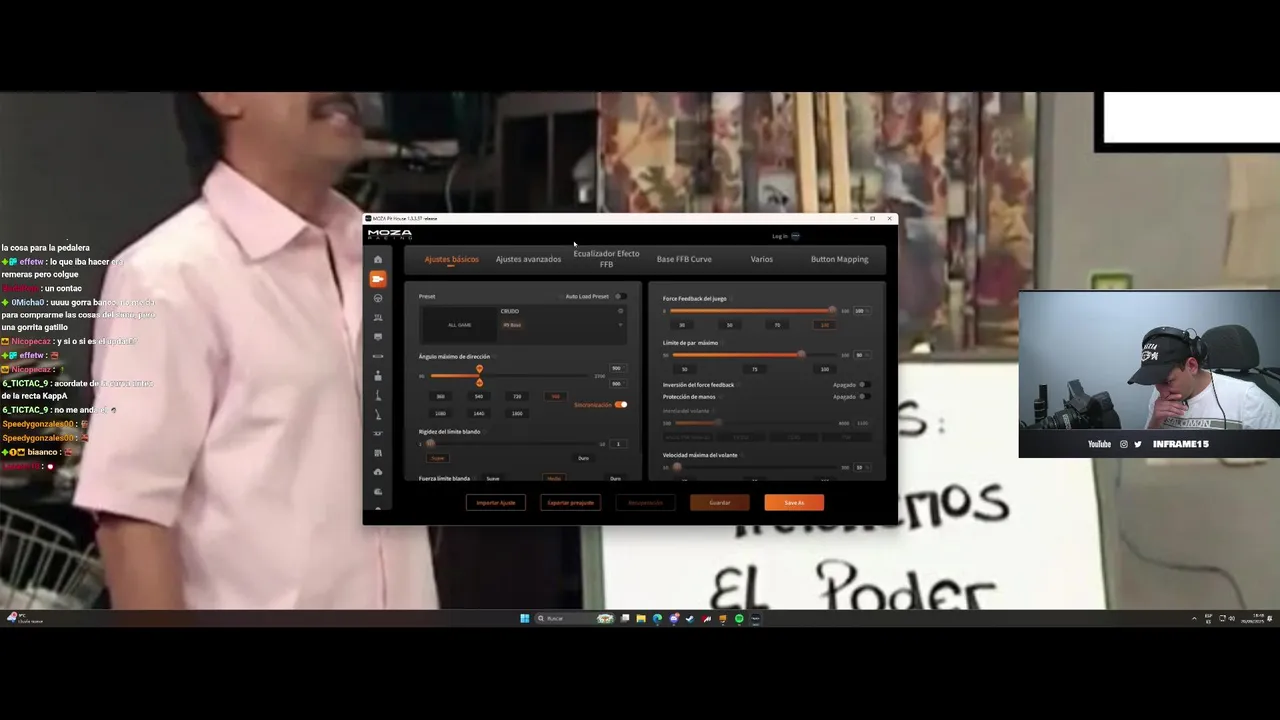This screenshot has height=720, width=1280.
Task: Click the Force Feedback del juego value field
Action: pyautogui.click(x=862, y=311)
